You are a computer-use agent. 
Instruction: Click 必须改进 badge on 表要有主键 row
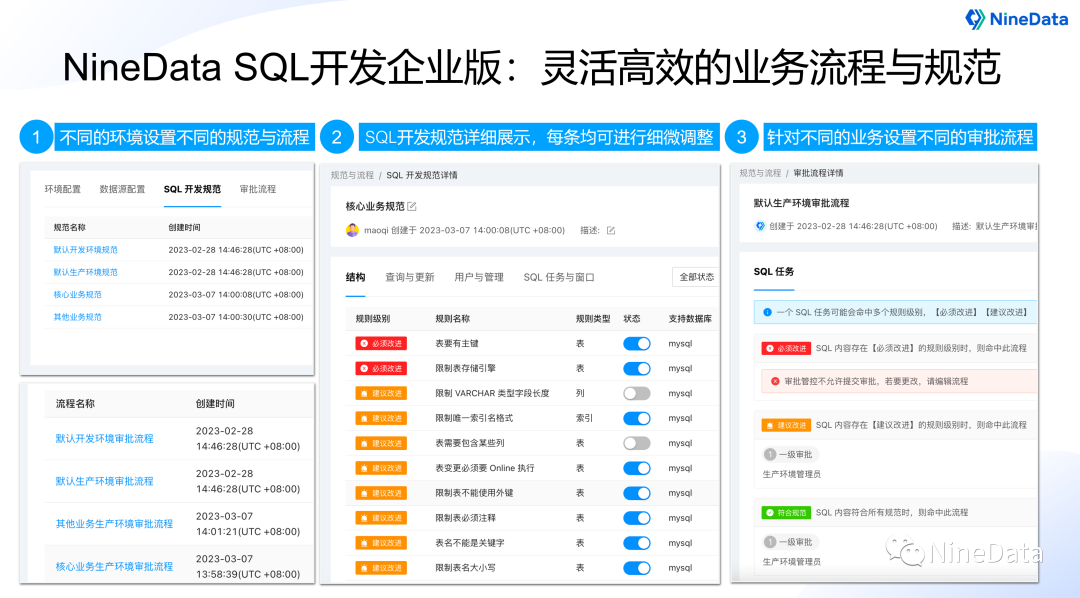[x=381, y=343]
